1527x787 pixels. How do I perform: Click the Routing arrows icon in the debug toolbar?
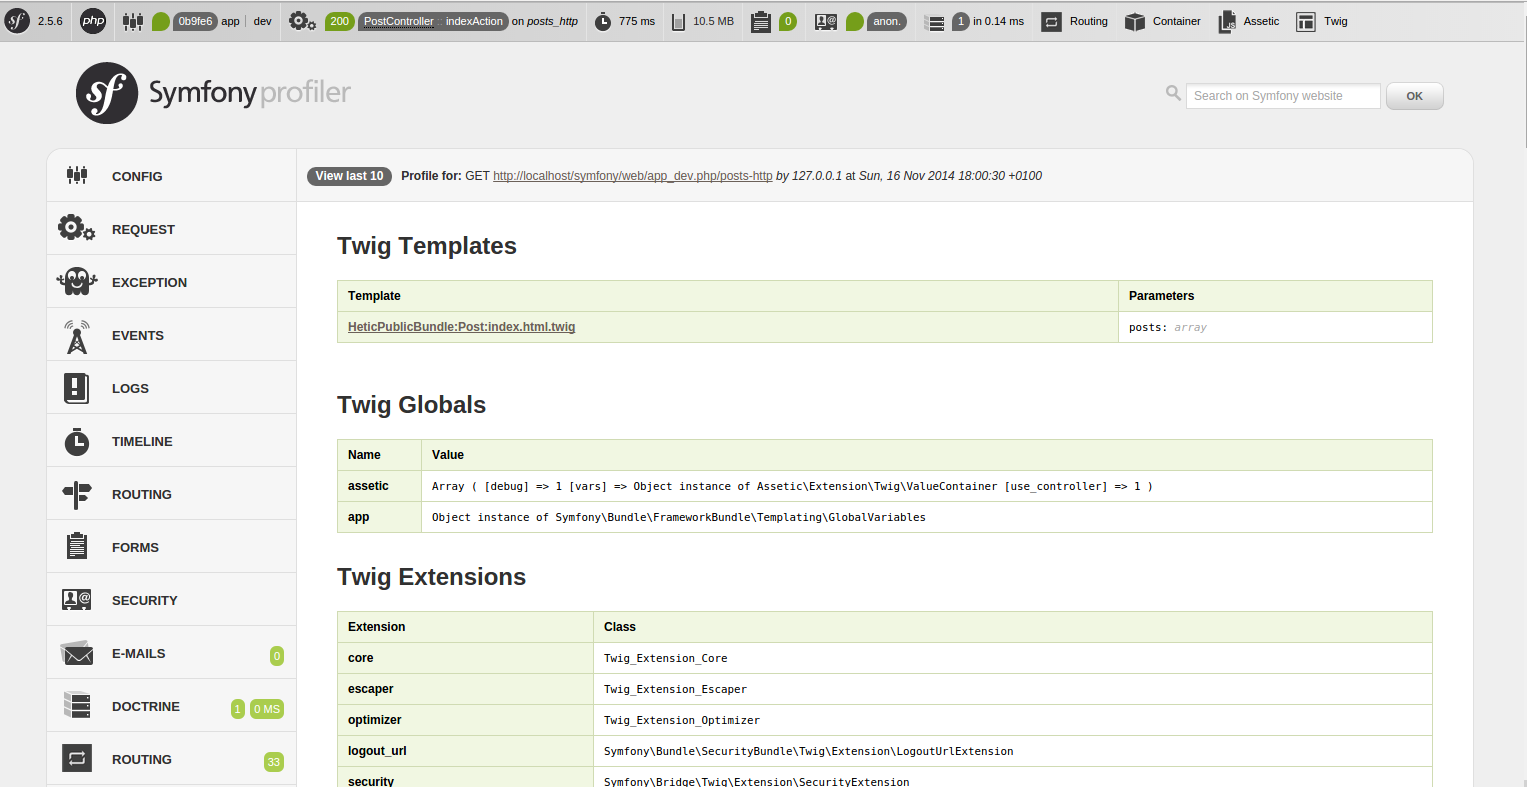[x=1051, y=22]
